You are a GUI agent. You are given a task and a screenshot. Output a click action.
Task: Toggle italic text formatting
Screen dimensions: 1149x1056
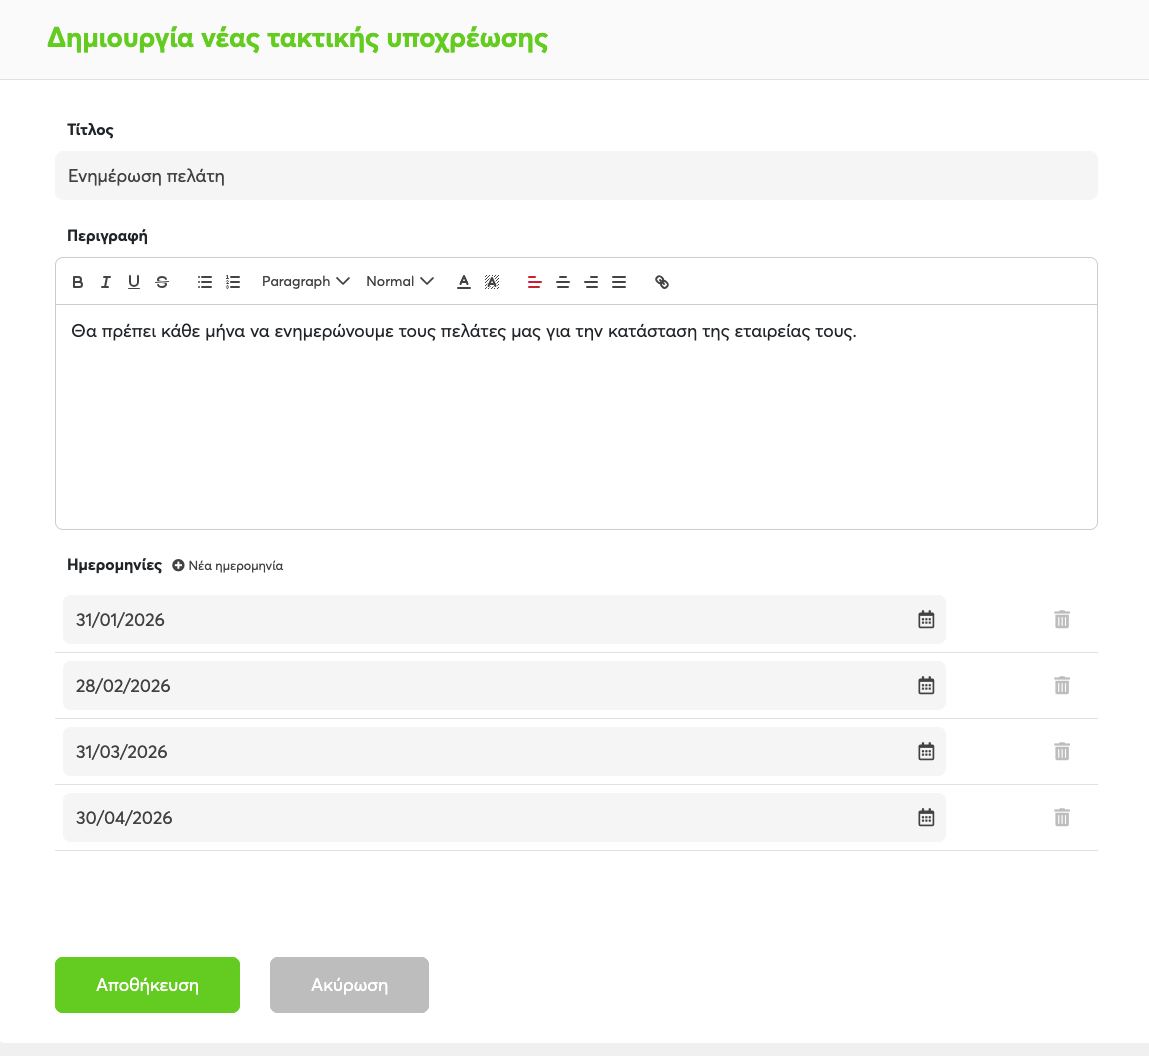[x=106, y=282]
